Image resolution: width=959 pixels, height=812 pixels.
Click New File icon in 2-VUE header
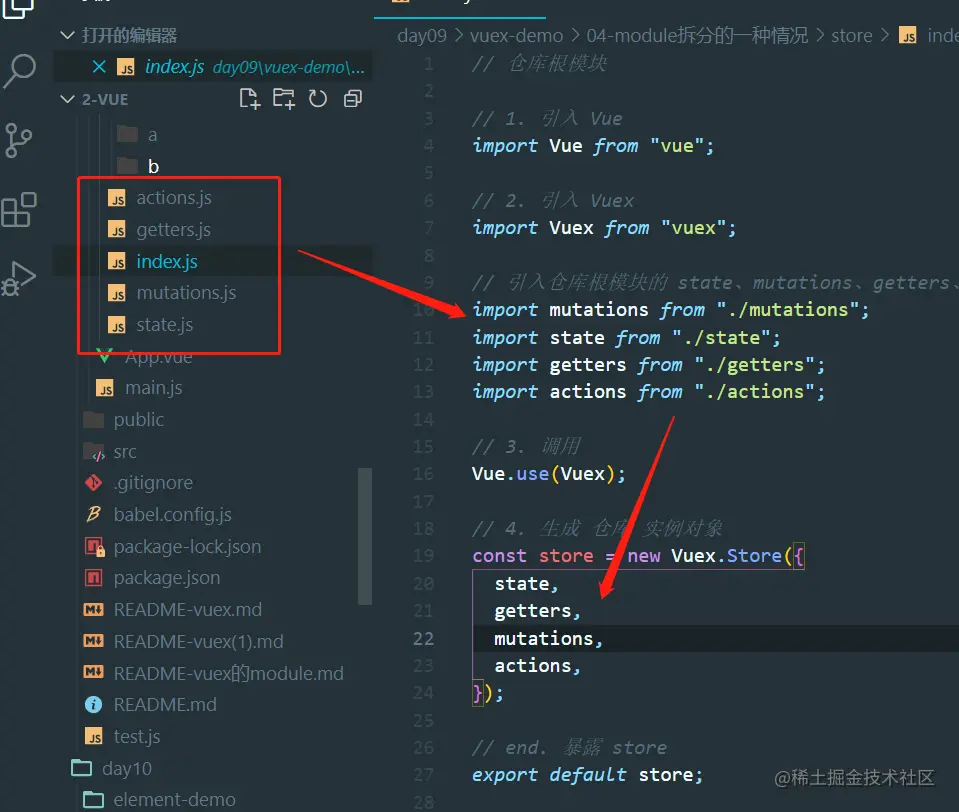[x=250, y=98]
